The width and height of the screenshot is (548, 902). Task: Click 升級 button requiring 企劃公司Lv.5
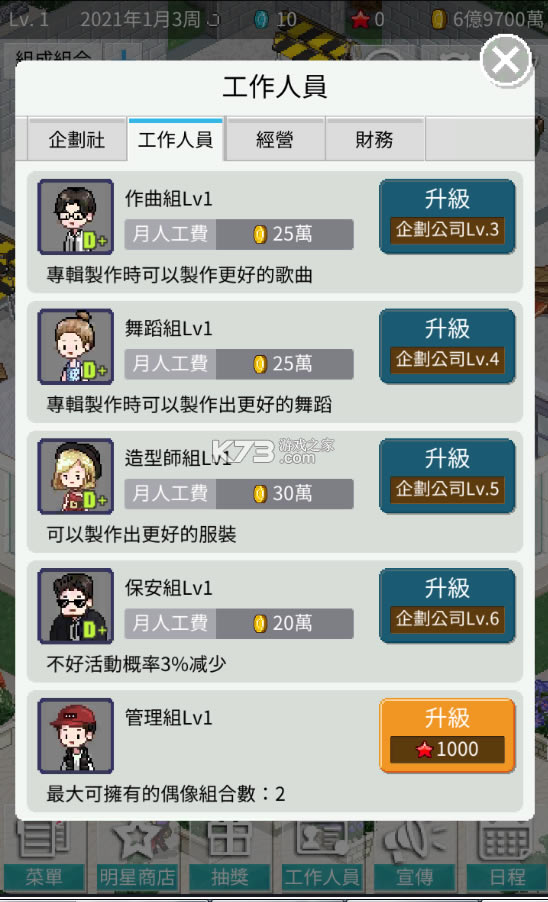pos(447,476)
